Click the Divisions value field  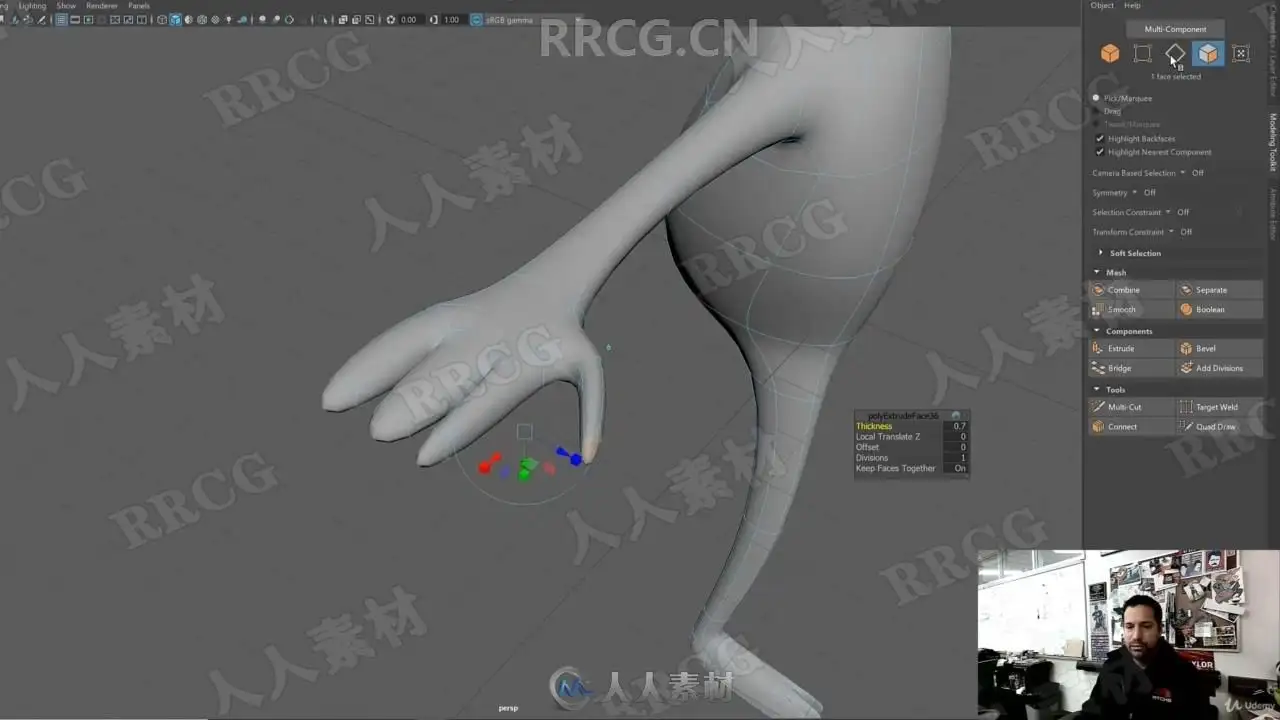pyautogui.click(x=958, y=458)
